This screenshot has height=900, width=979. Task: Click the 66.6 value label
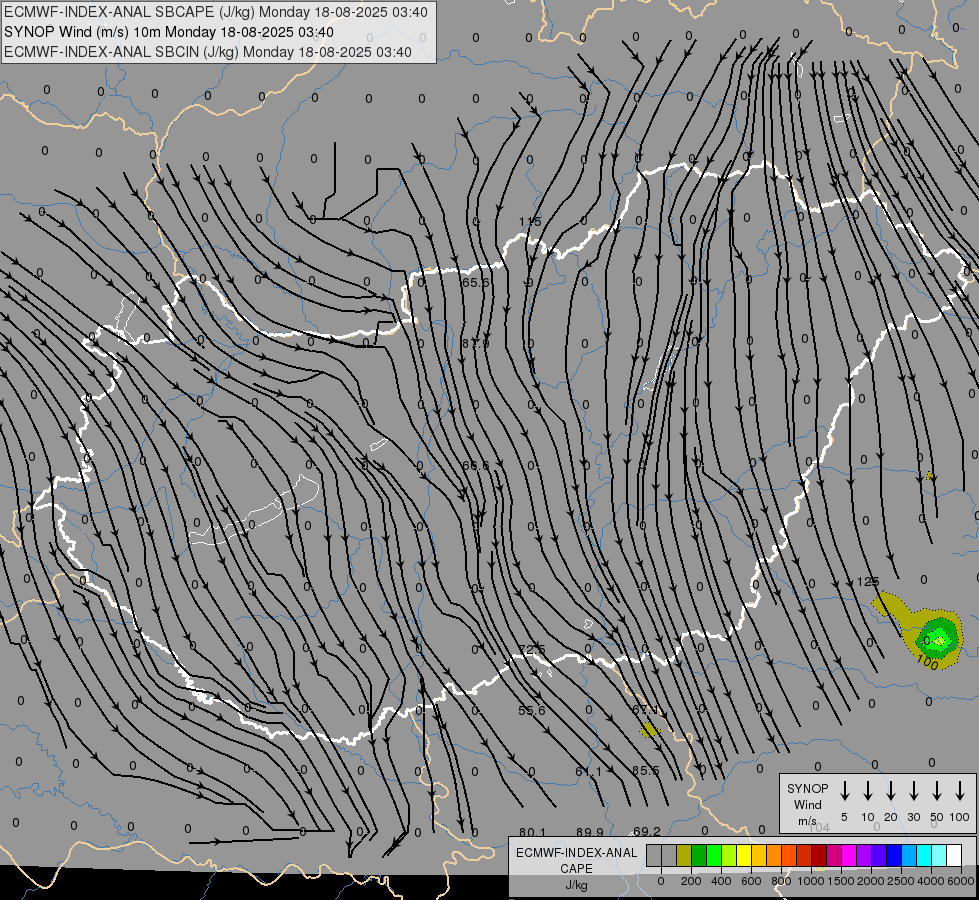(475, 465)
